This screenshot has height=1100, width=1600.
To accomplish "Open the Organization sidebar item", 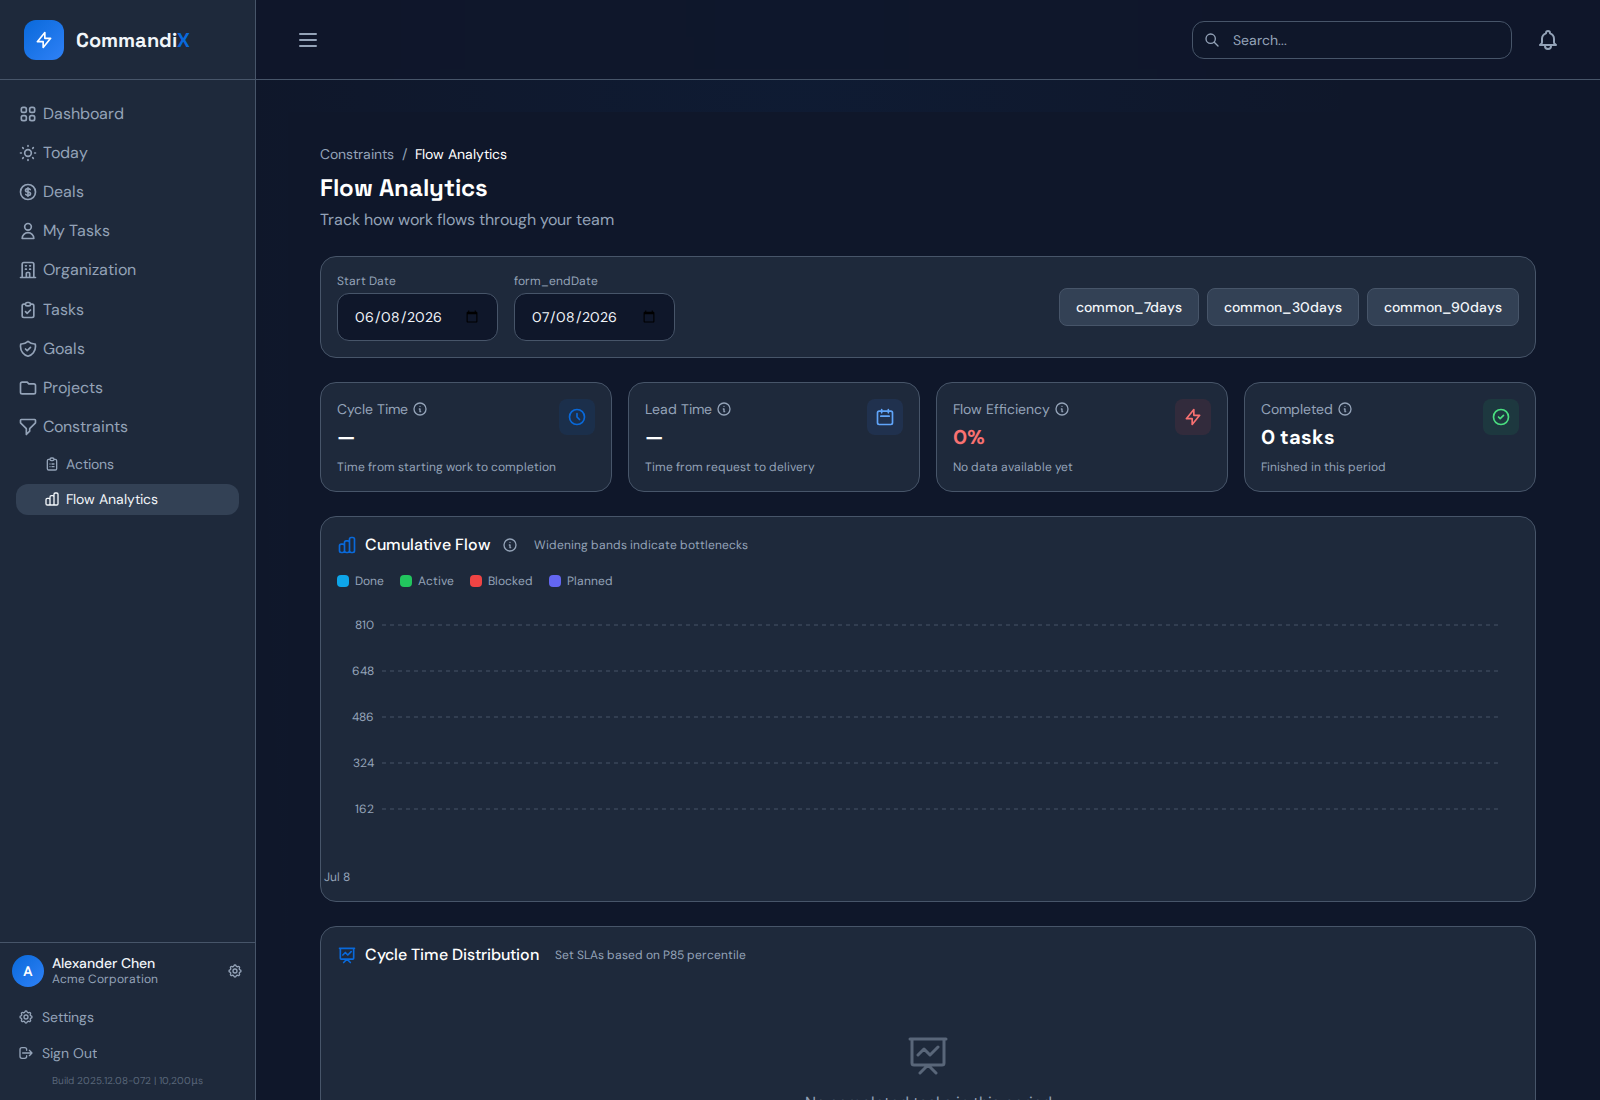I will tap(127, 270).
